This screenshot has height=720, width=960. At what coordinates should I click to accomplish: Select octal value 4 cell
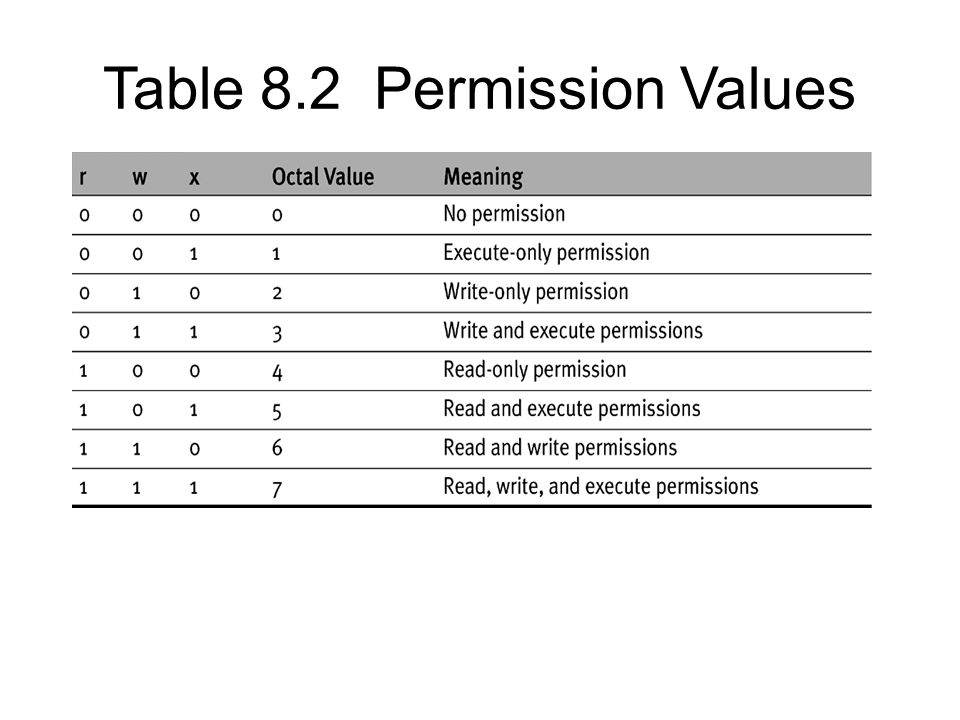click(277, 372)
